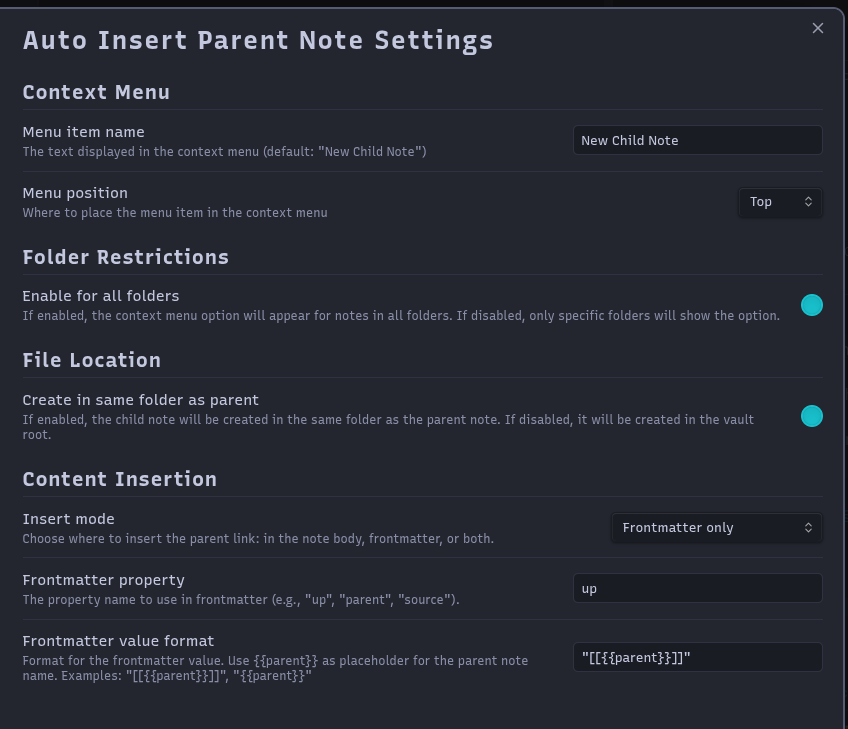Close the Auto Insert Parent Note settings
This screenshot has height=729, width=848.
point(818,28)
